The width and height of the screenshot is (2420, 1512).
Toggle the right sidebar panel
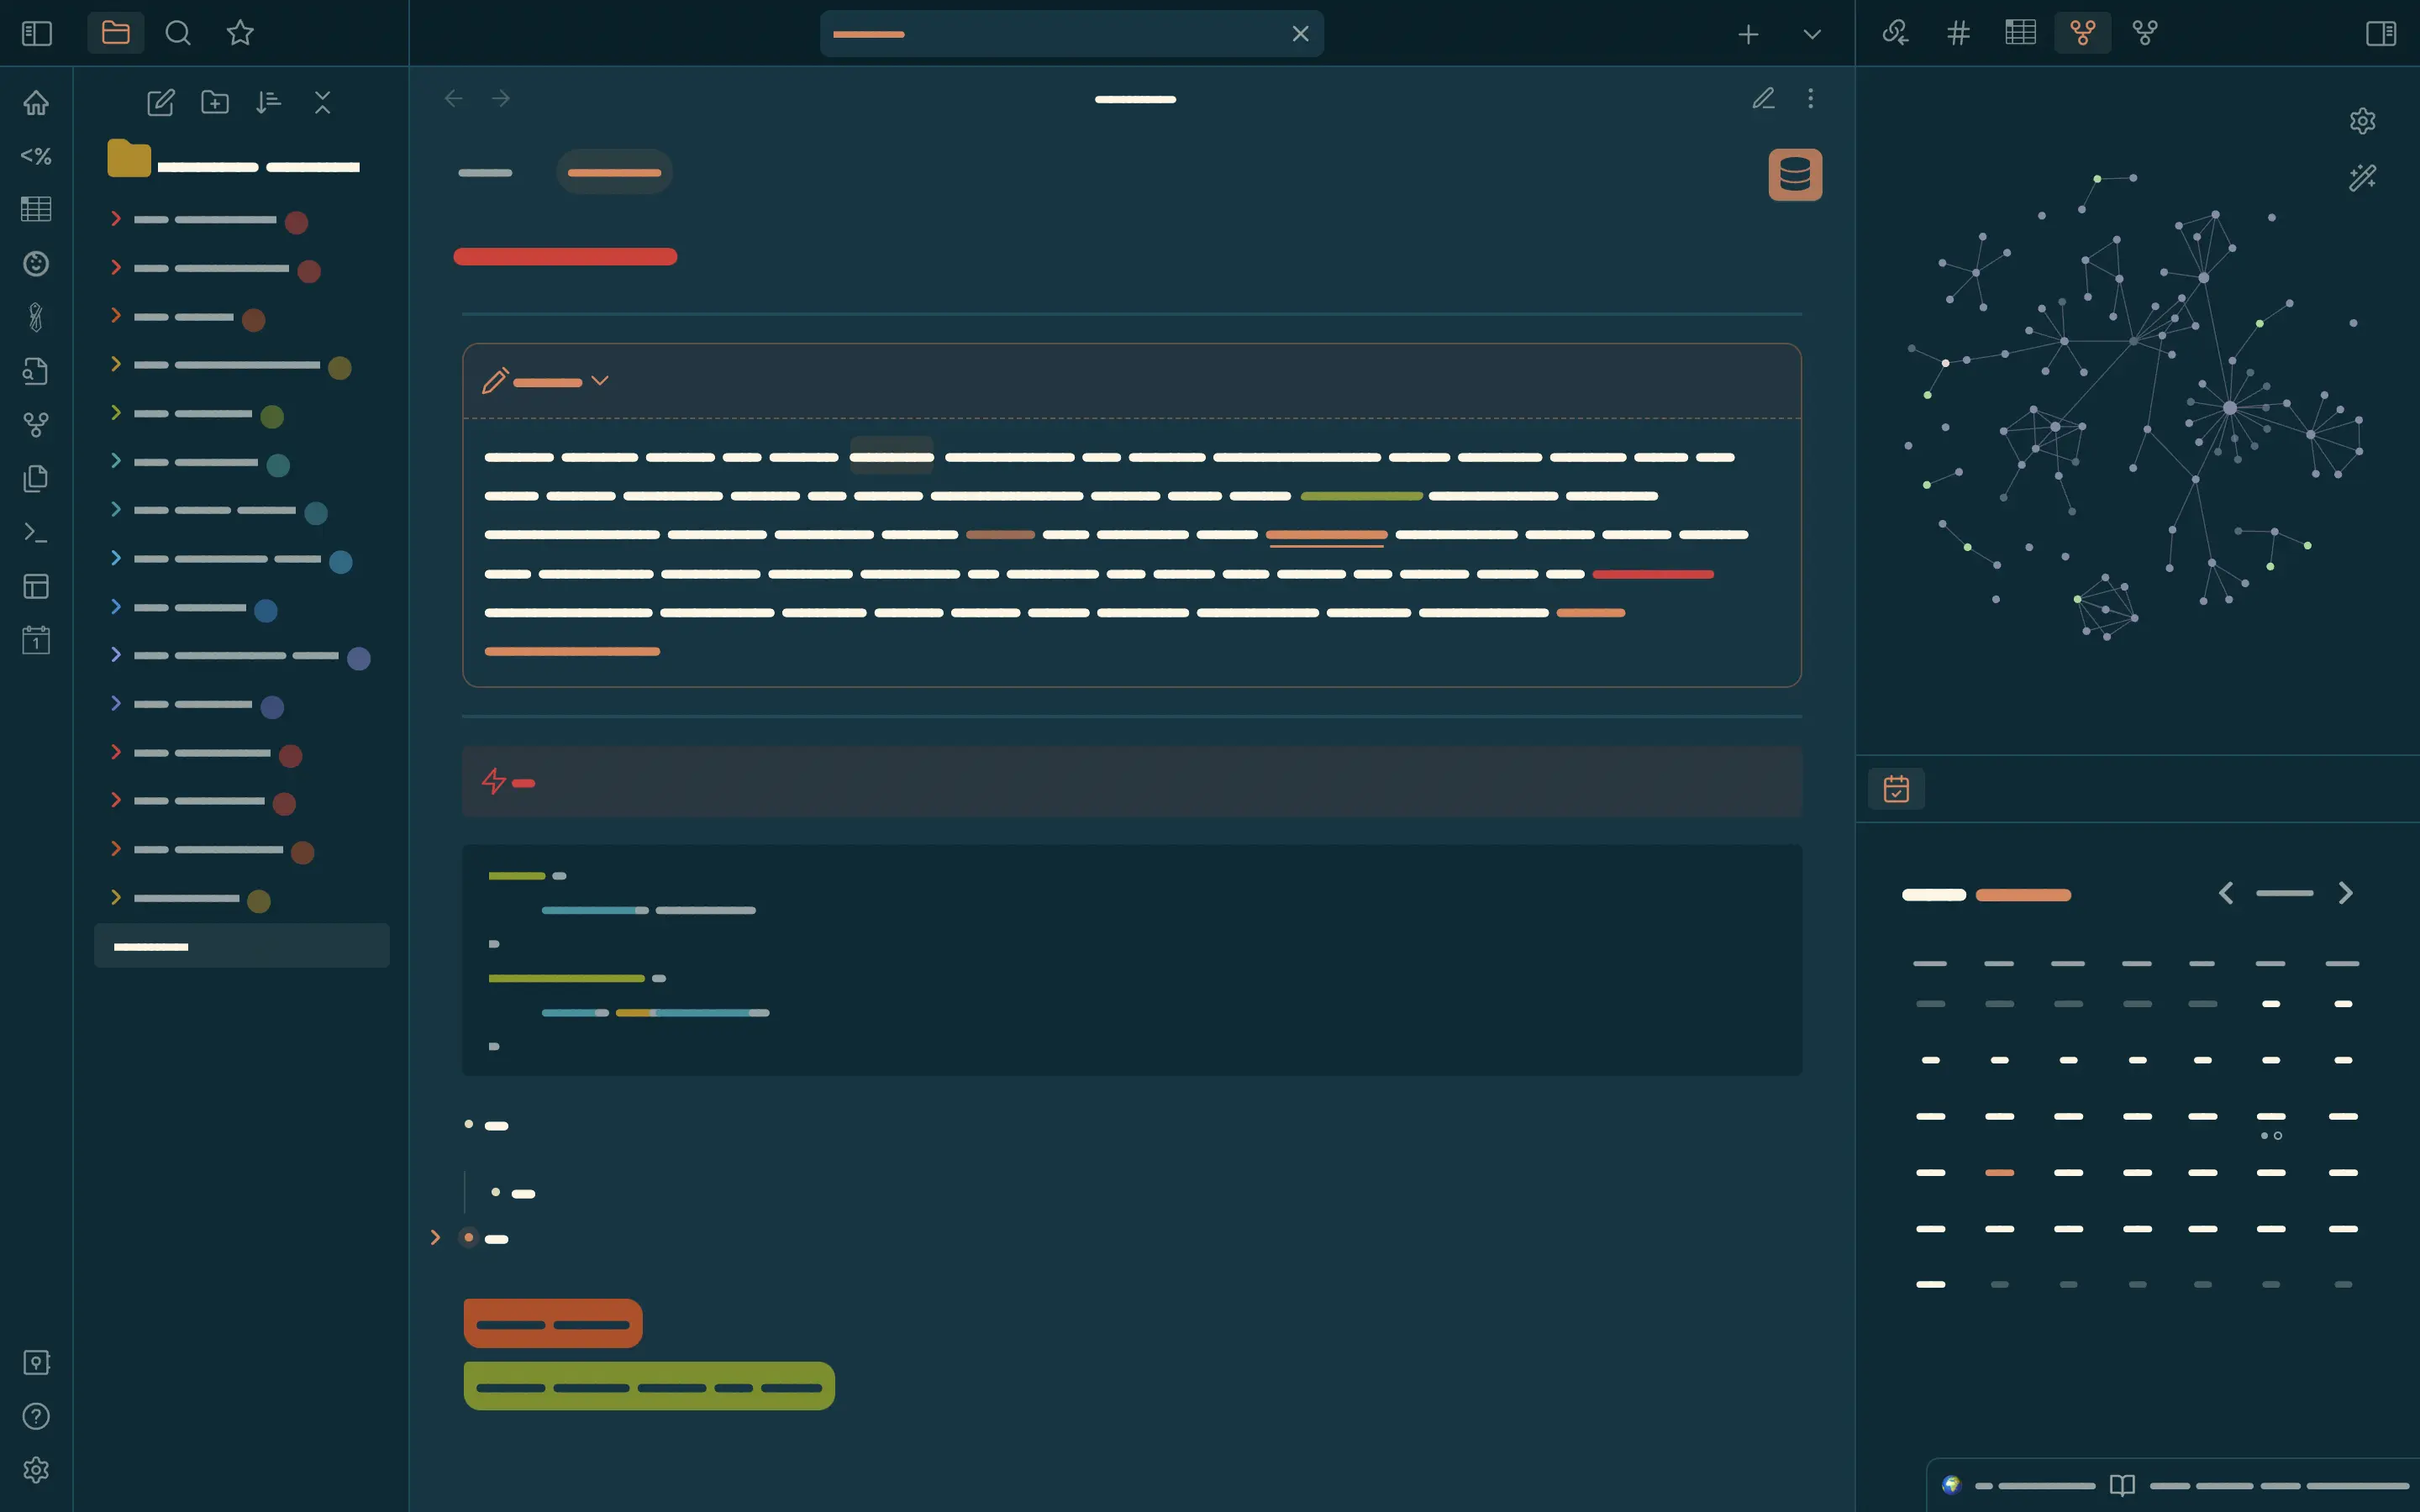pos(2380,33)
